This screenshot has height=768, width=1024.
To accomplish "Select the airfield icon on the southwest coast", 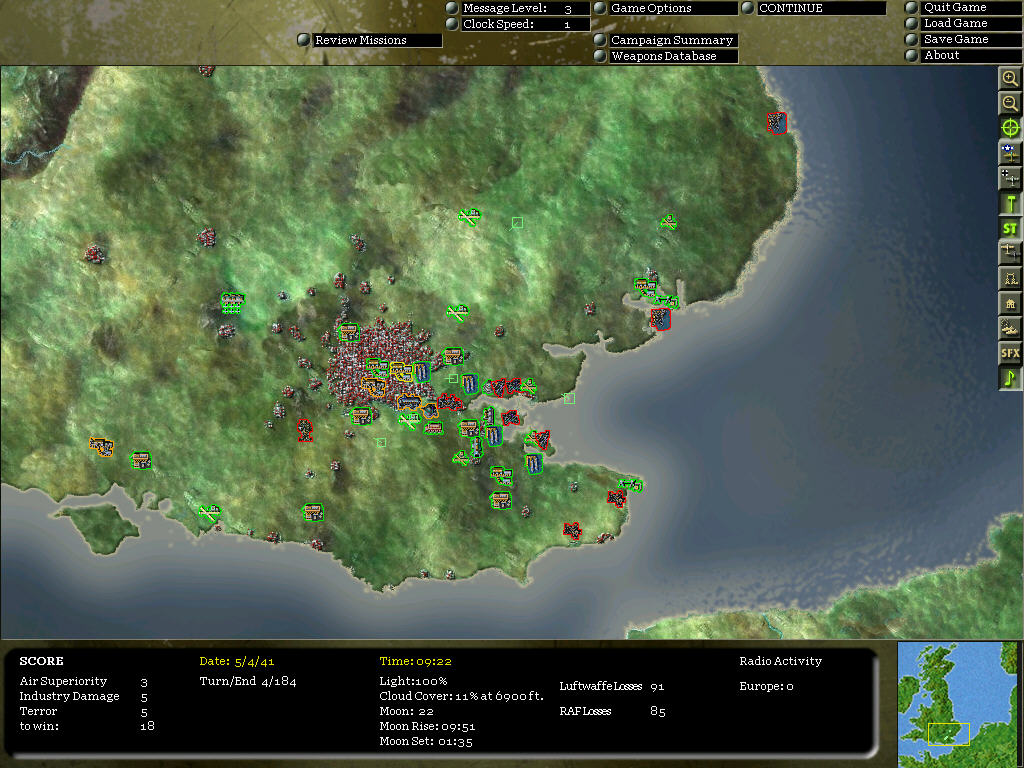I will coord(210,513).
